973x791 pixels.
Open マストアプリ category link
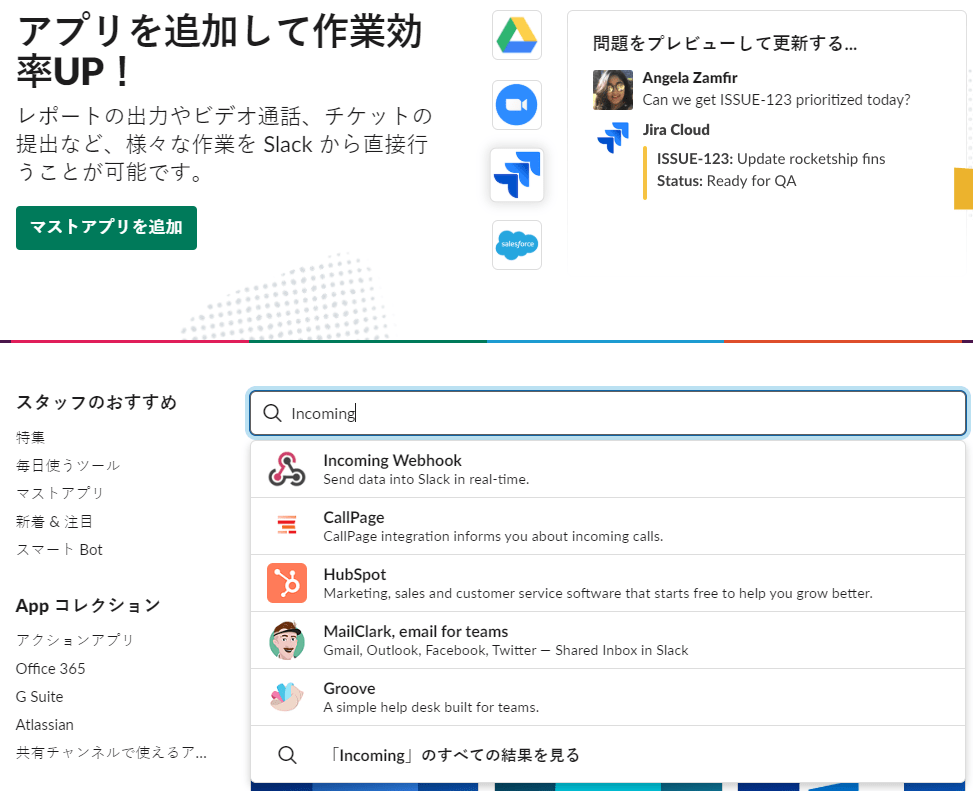point(60,493)
